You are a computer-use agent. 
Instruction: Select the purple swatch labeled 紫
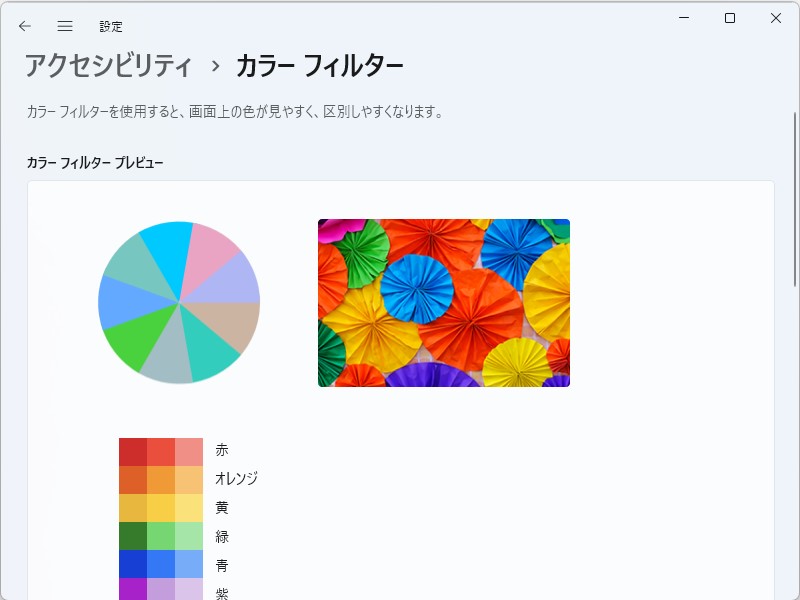click(x=160, y=592)
